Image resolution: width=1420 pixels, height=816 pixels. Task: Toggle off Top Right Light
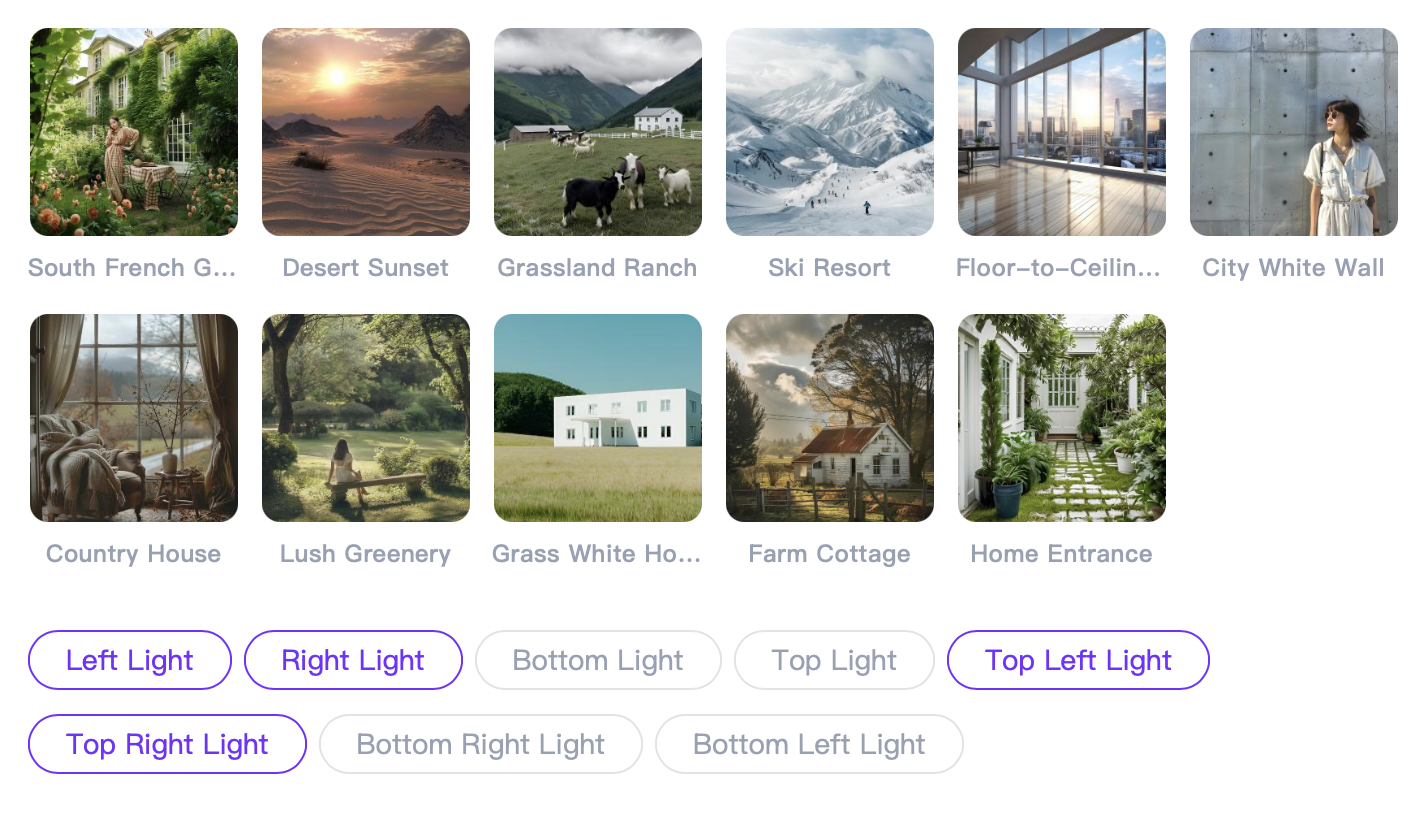click(166, 744)
